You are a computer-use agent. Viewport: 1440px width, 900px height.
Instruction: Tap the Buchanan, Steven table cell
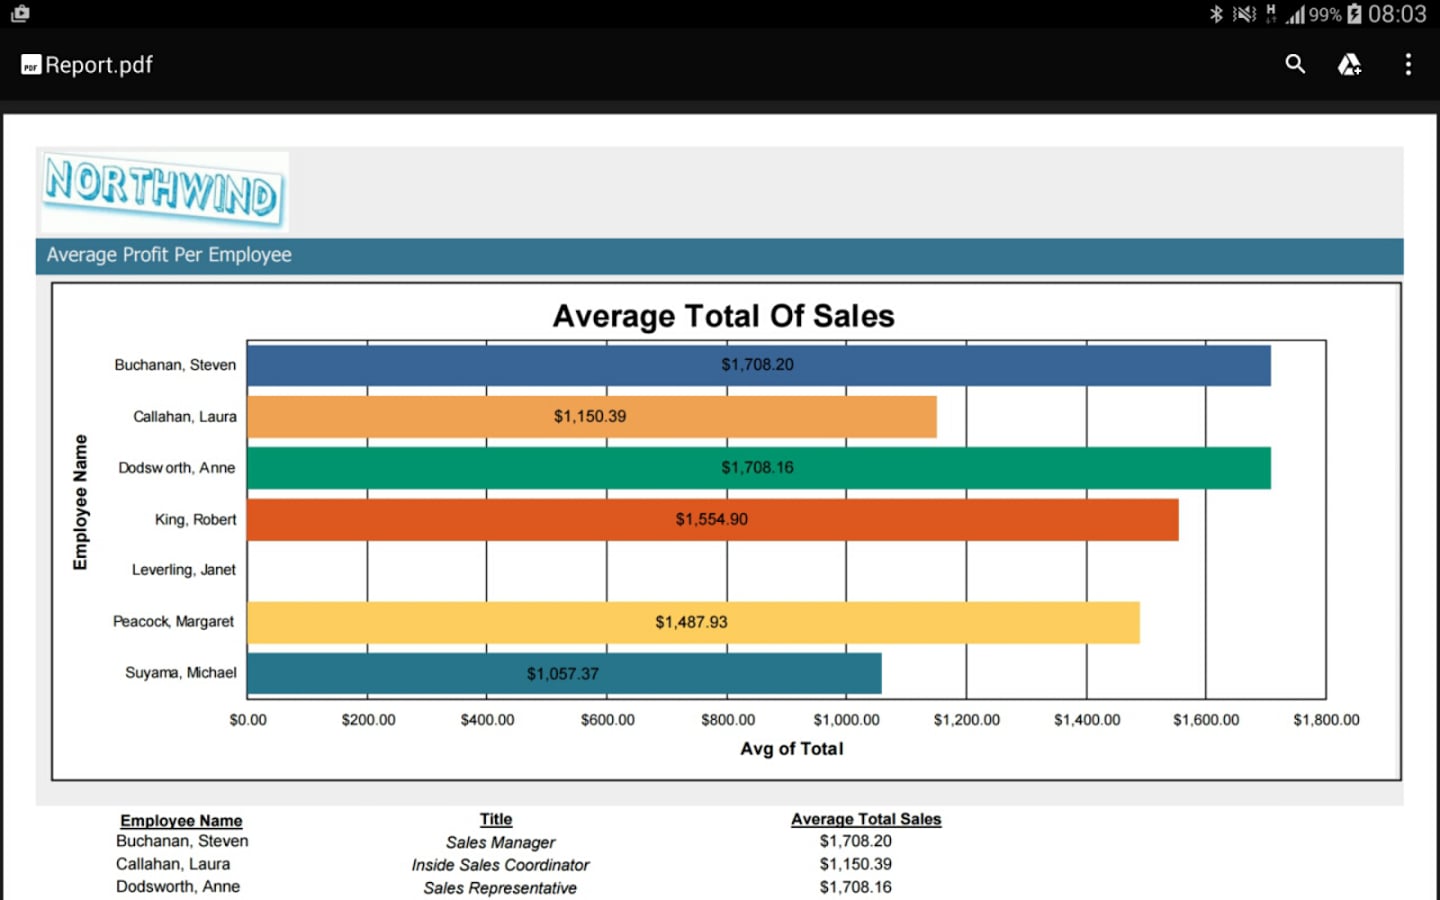182,842
